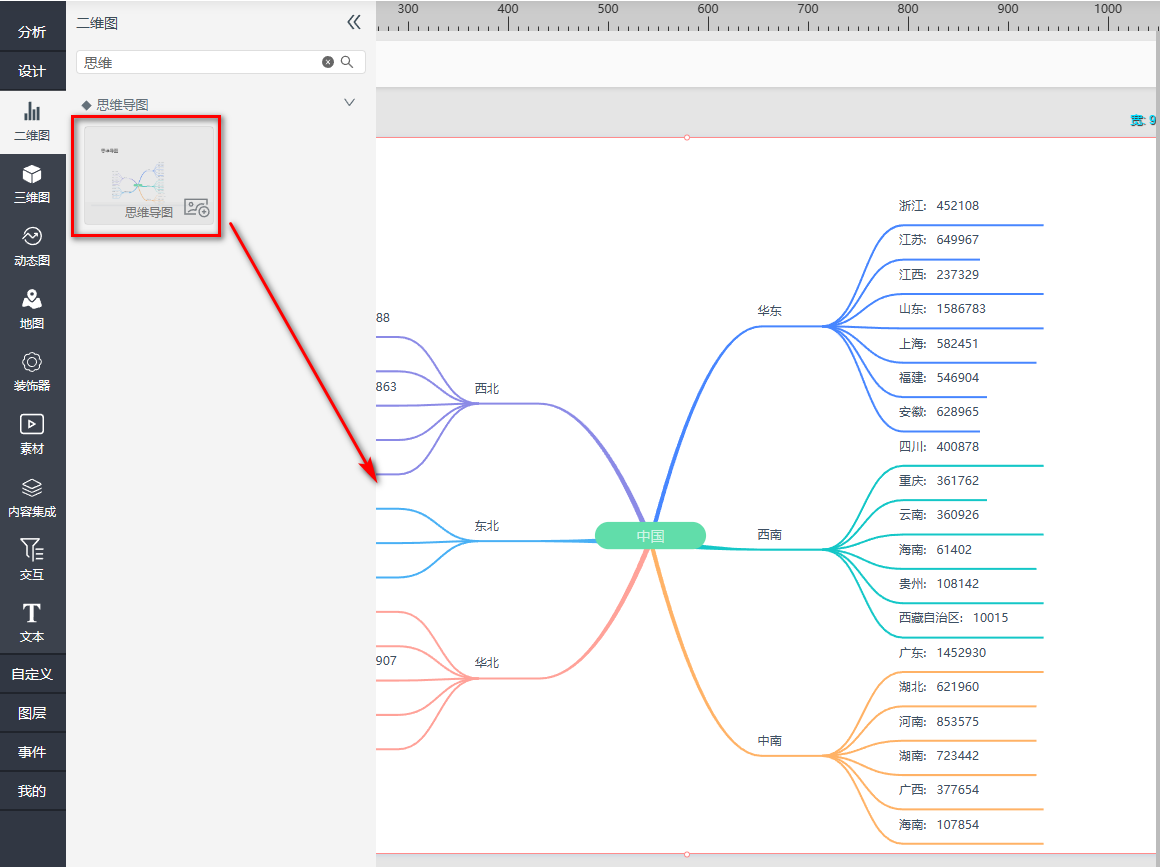
Task: Click the search input containing 思维
Action: (200, 62)
